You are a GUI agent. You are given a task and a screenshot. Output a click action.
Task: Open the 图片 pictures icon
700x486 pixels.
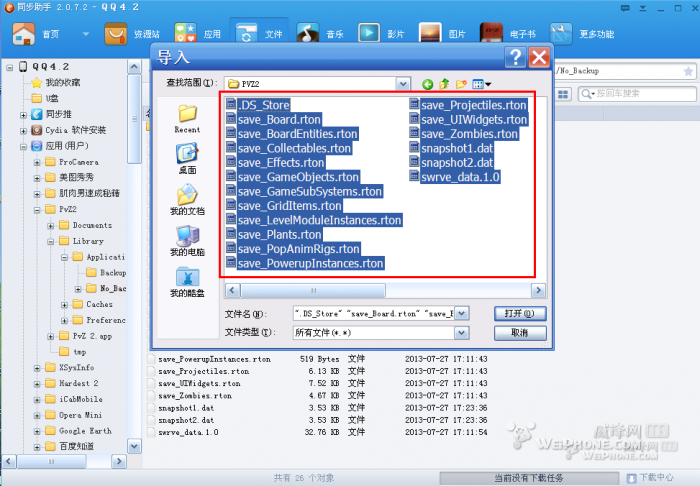430,34
